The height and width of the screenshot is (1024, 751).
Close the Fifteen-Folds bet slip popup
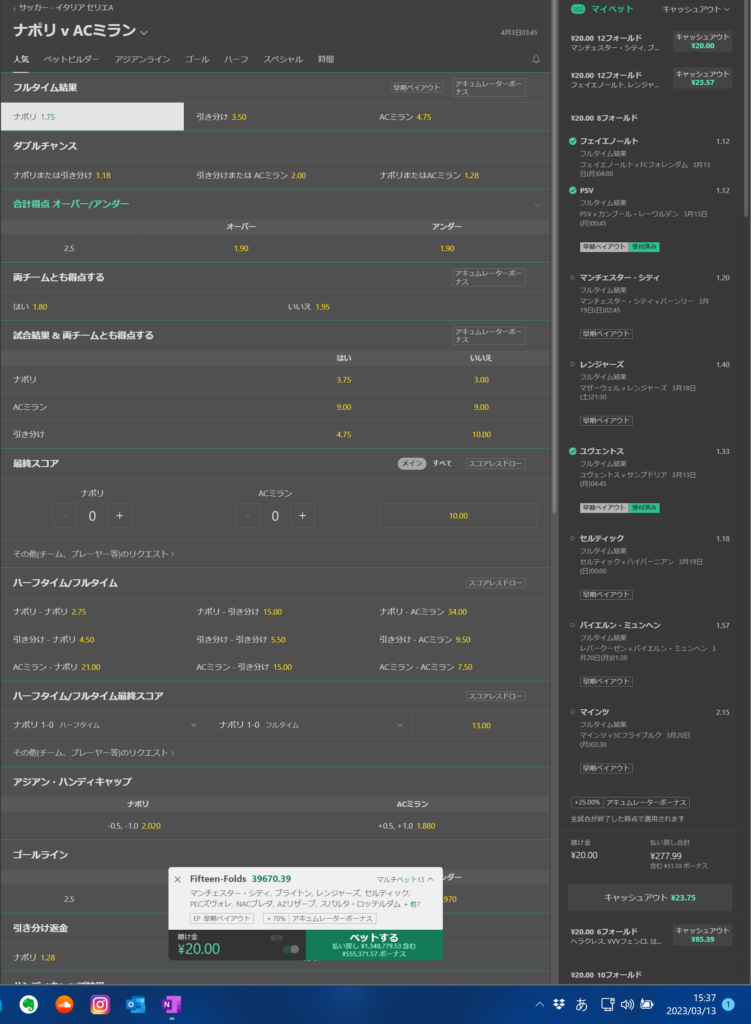pos(178,879)
